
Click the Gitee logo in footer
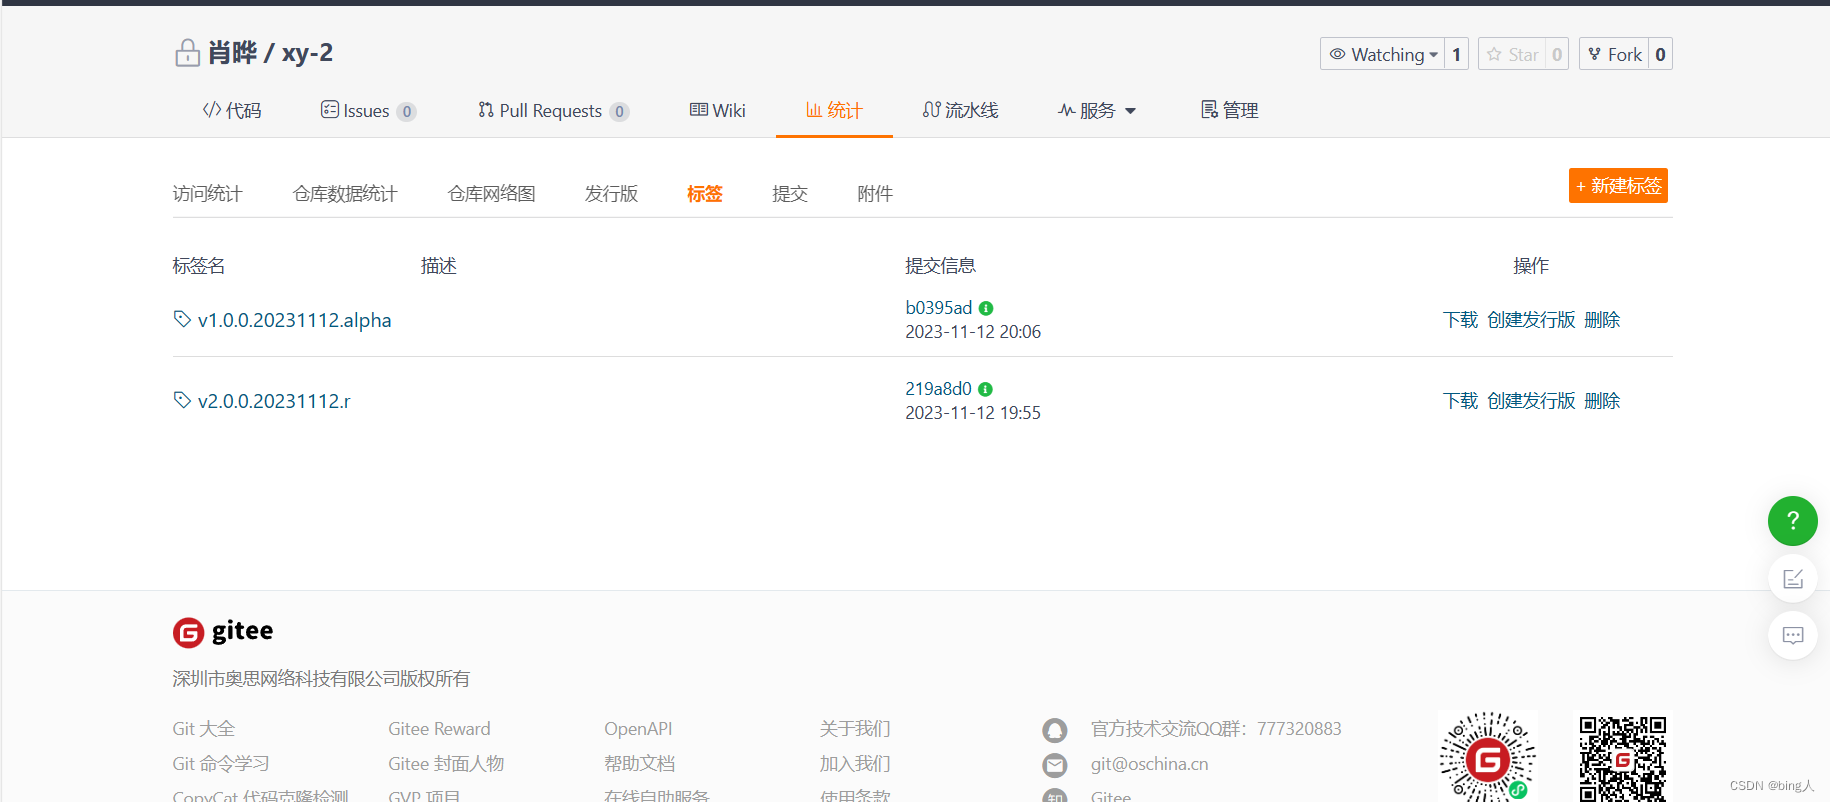(x=223, y=632)
